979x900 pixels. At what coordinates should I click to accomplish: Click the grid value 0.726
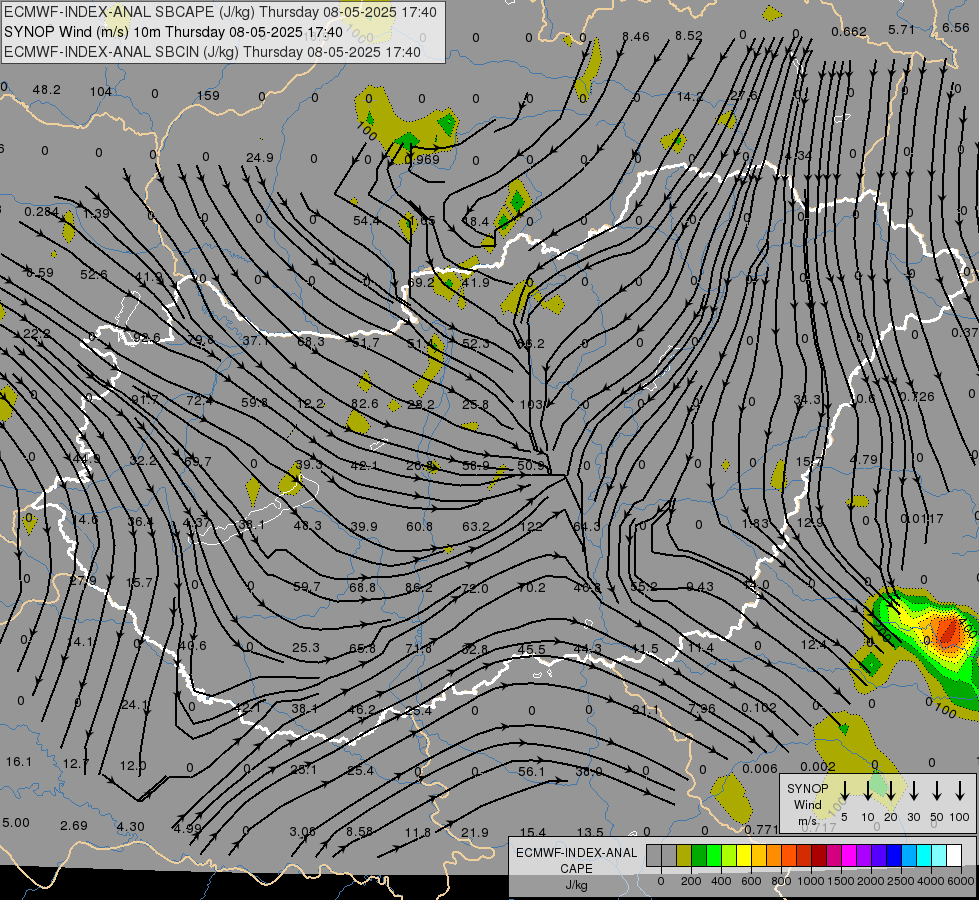[917, 397]
